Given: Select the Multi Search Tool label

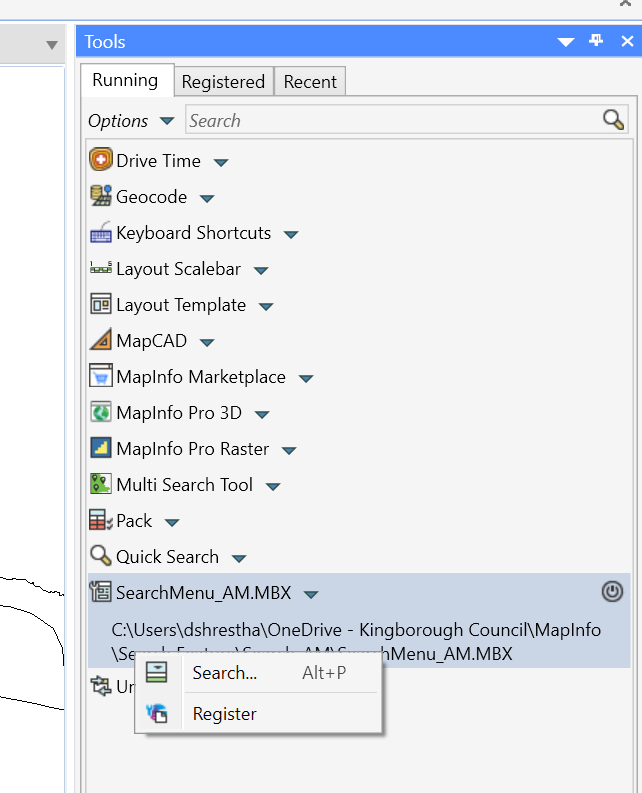Looking at the screenshot, I should point(184,484).
